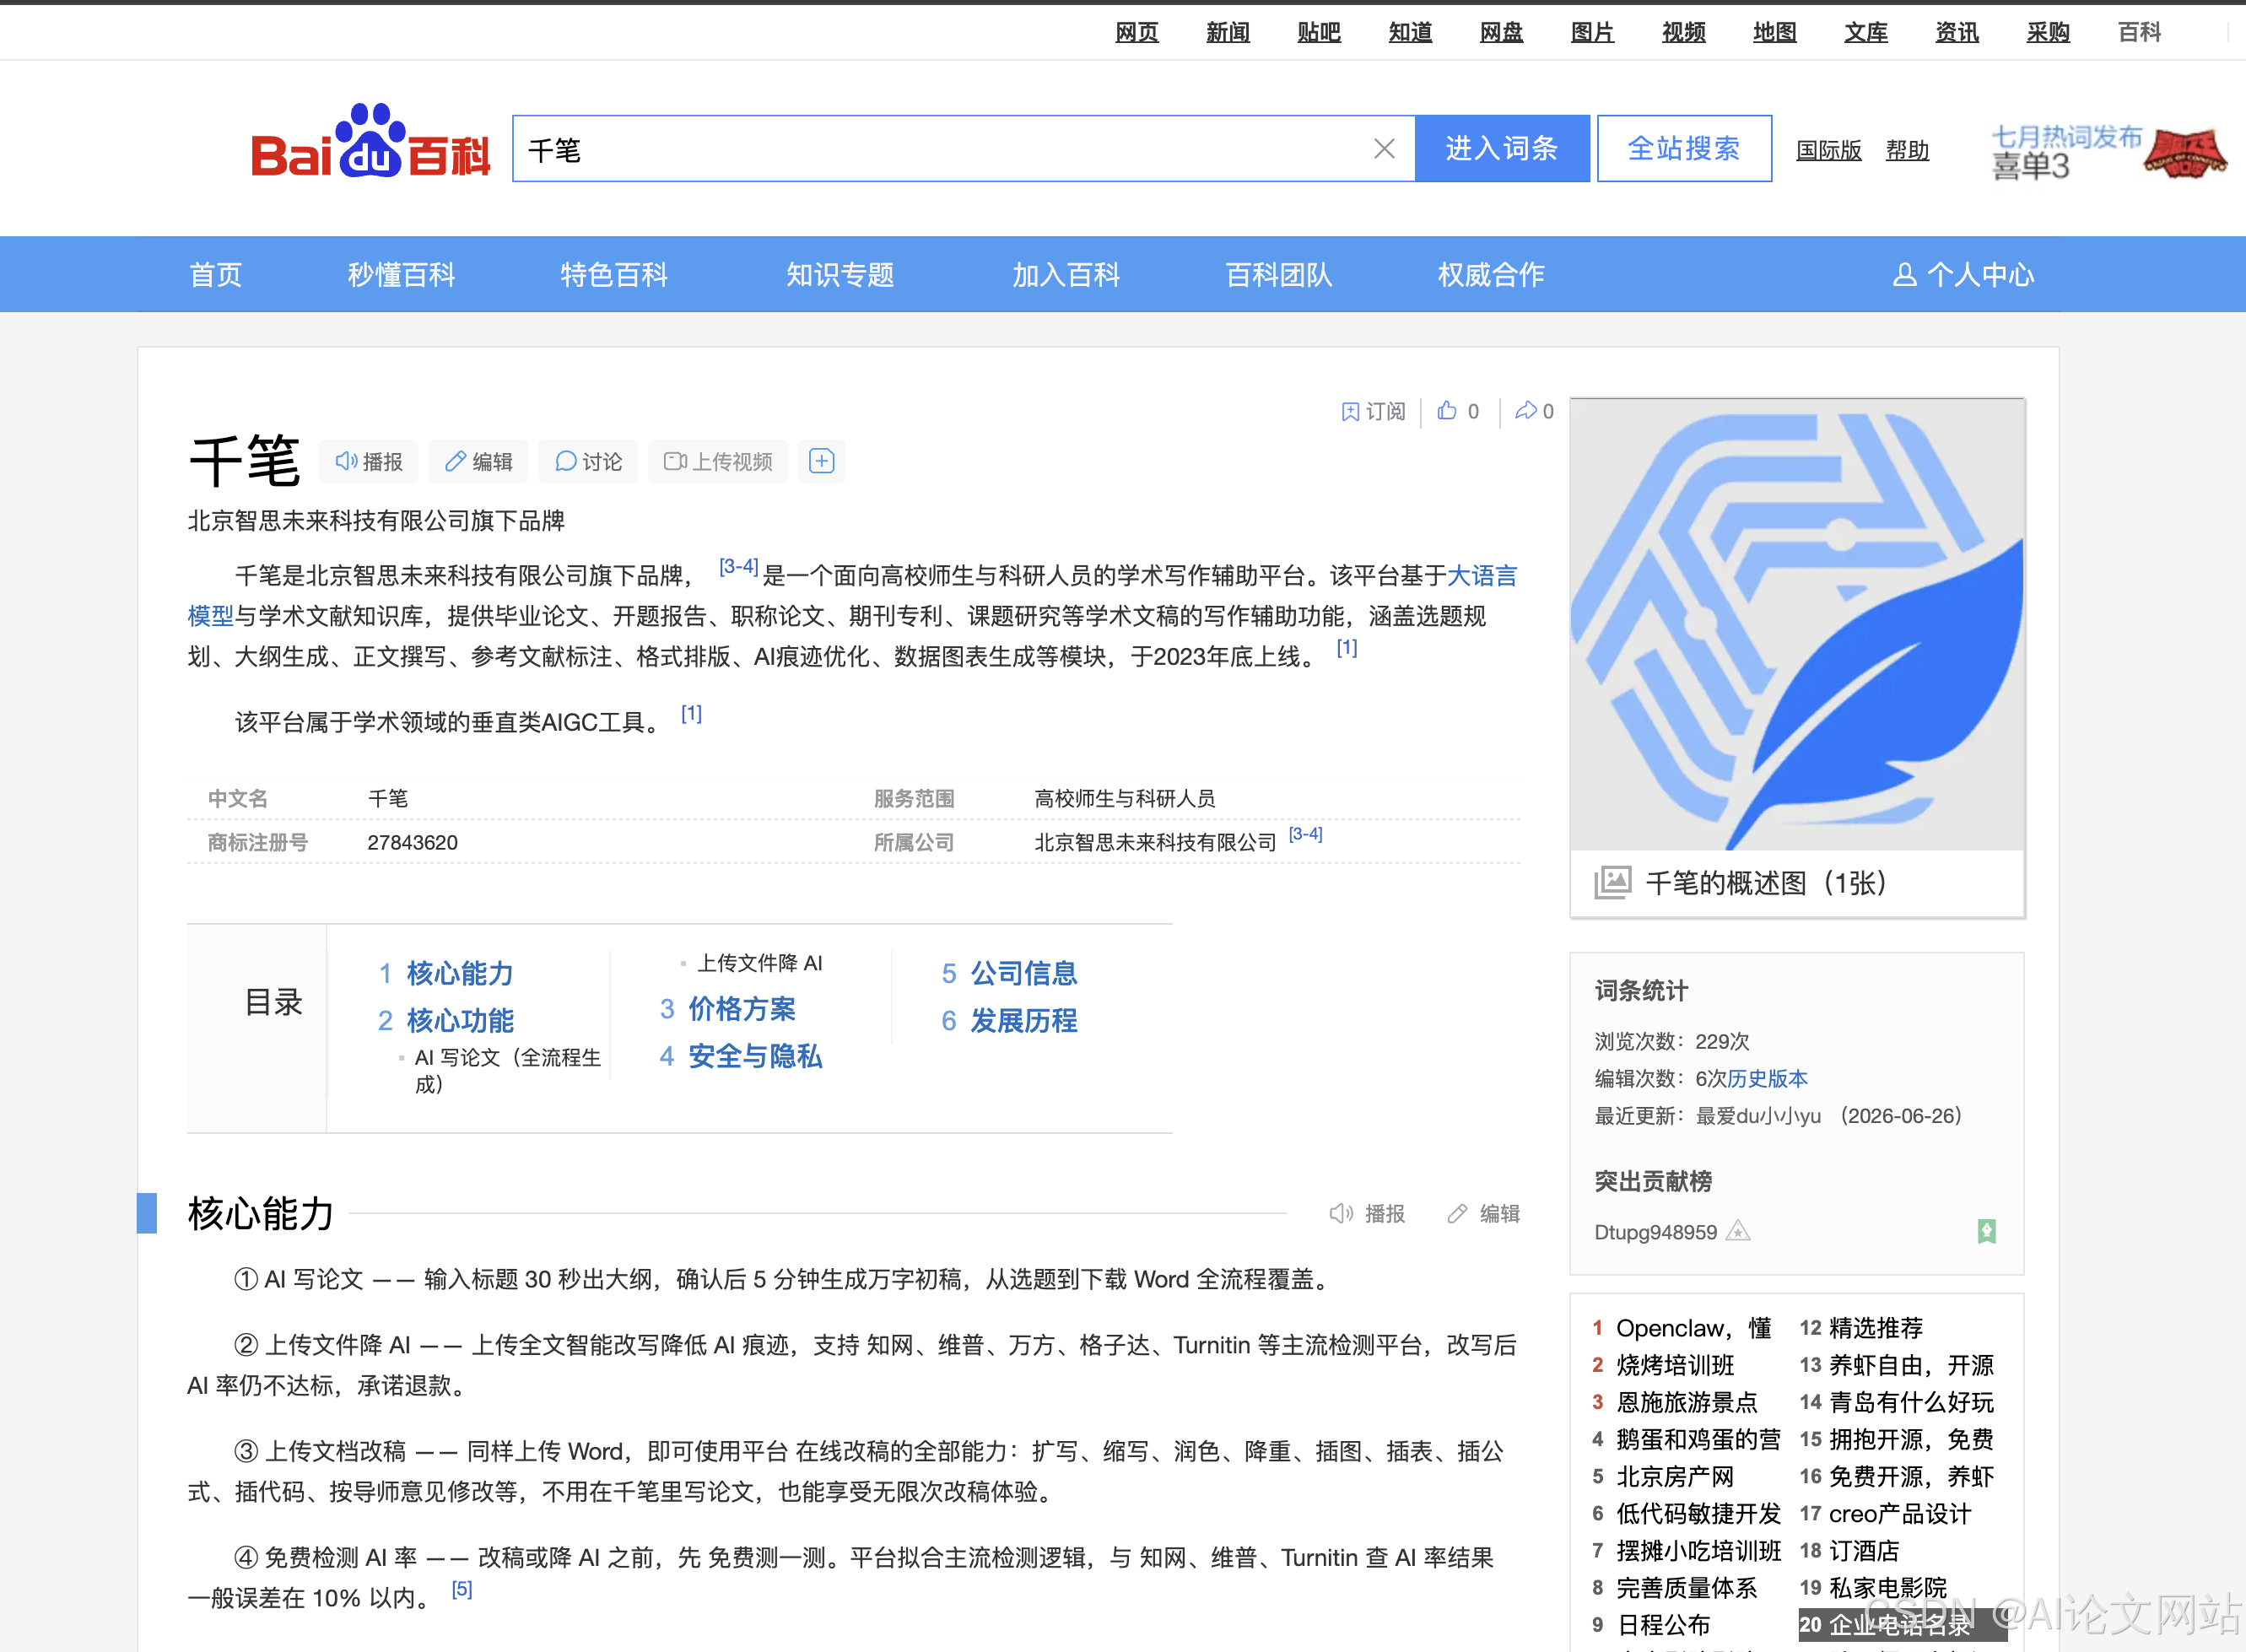Click the 大语言模型 hyperlink in the summary
Viewport: 2246px width, 1652px height.
(x=1482, y=576)
